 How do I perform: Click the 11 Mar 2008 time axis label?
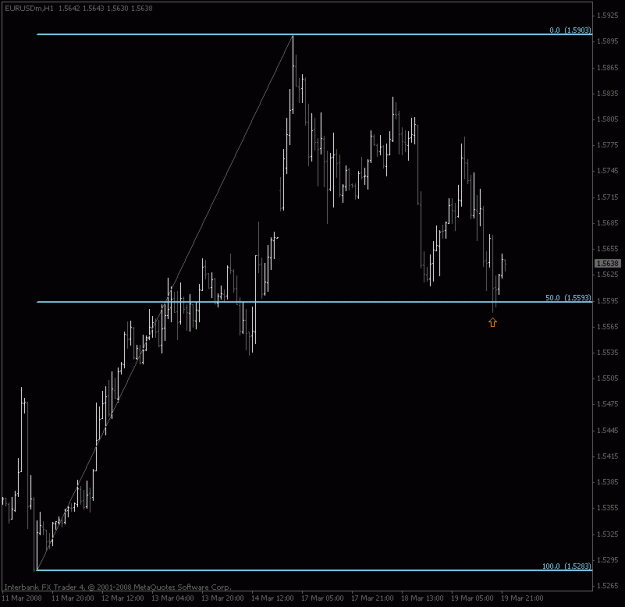(22, 598)
